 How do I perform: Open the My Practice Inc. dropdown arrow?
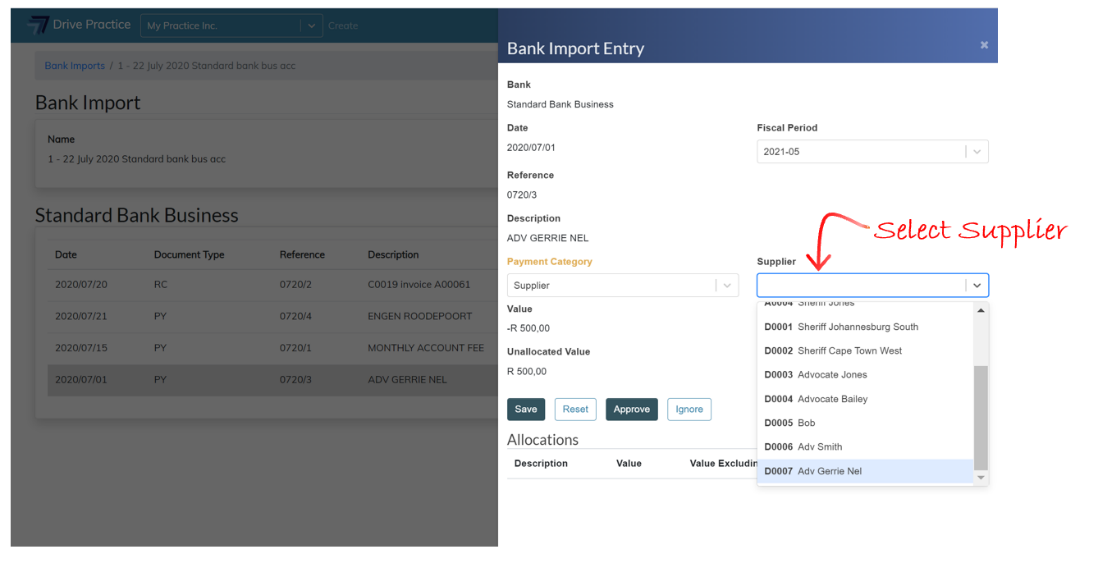[x=311, y=26]
